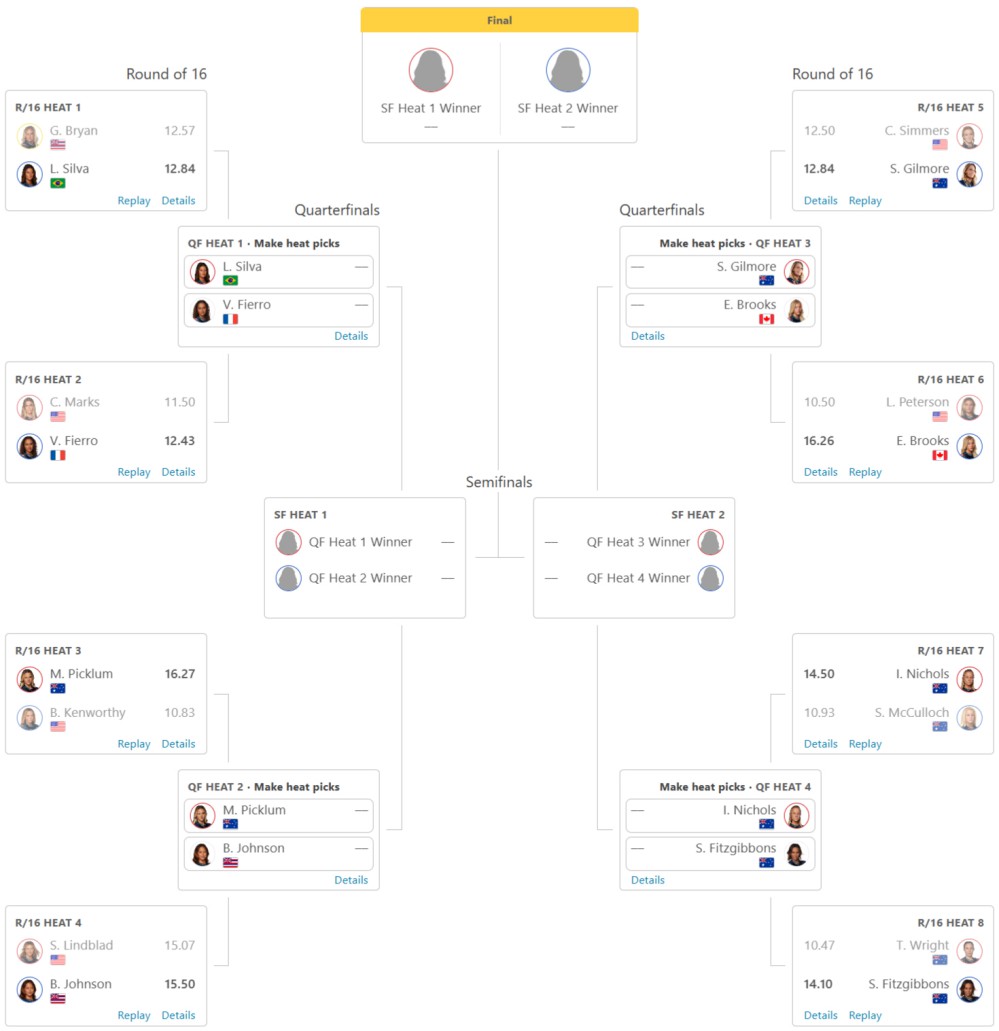Screen dimensions: 999x1031
Task: Pick I. Nichols in QF Heat 4
Action: coord(720,815)
